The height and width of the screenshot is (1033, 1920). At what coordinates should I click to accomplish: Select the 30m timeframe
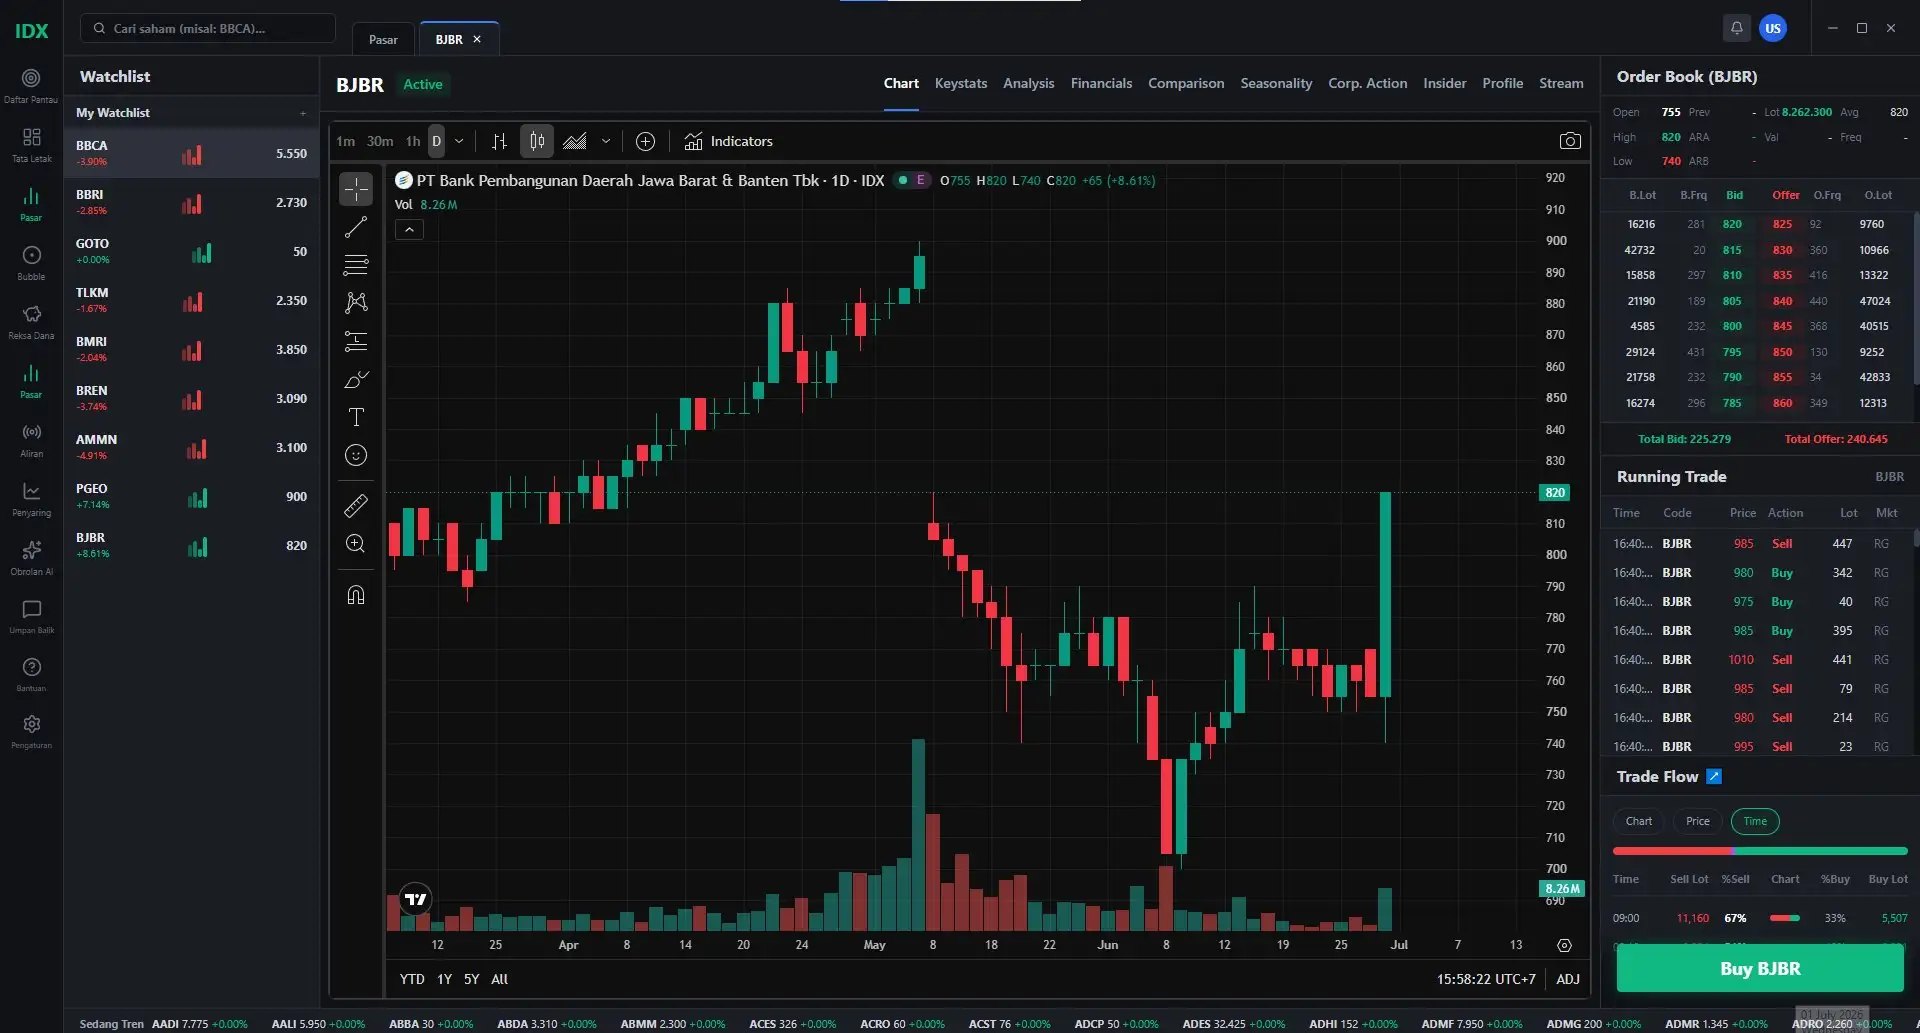click(x=380, y=141)
